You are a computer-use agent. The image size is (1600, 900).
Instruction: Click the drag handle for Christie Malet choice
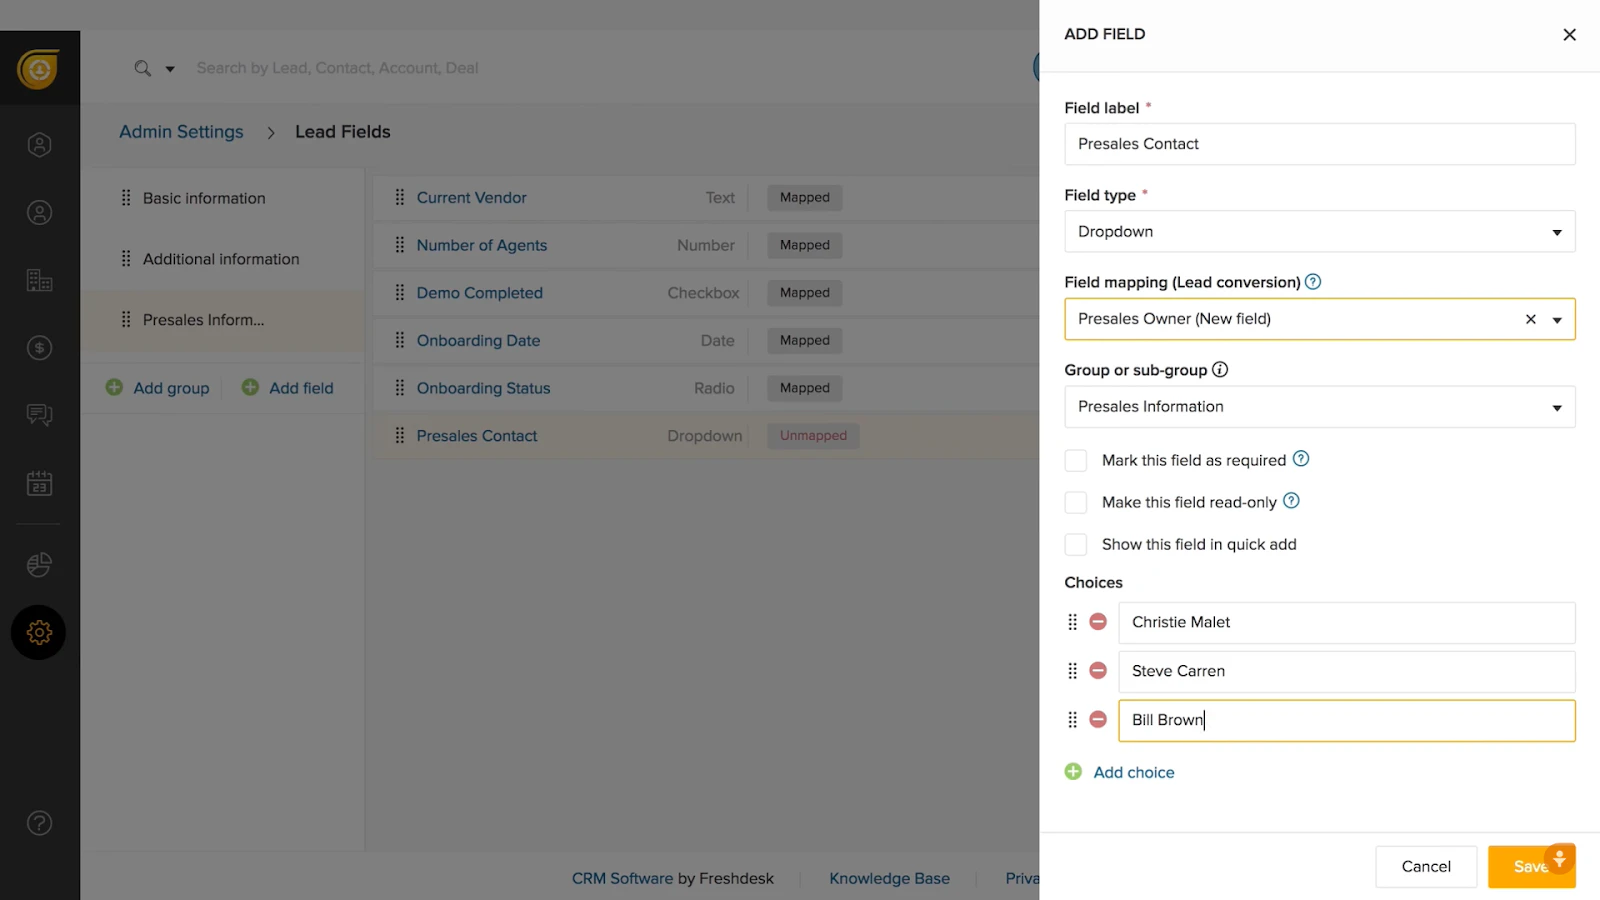1073,622
